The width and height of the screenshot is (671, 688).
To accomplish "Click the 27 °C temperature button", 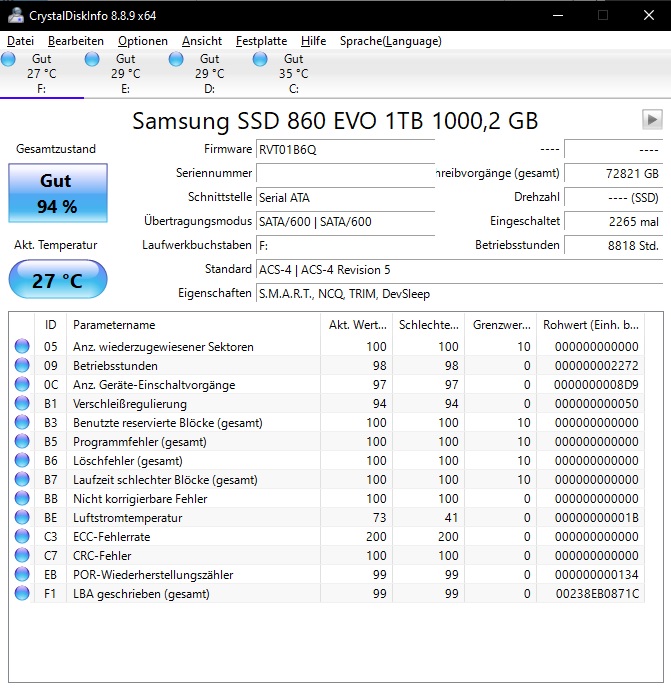I will (x=58, y=280).
